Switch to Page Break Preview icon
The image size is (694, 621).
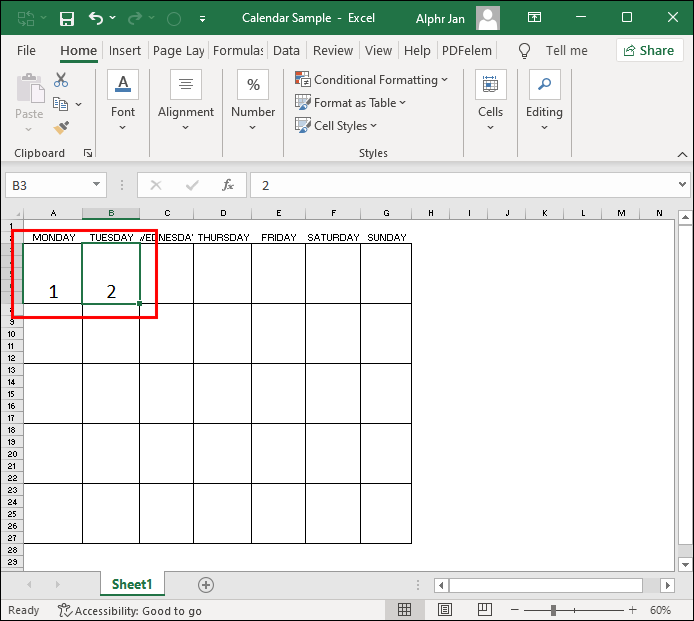click(485, 610)
